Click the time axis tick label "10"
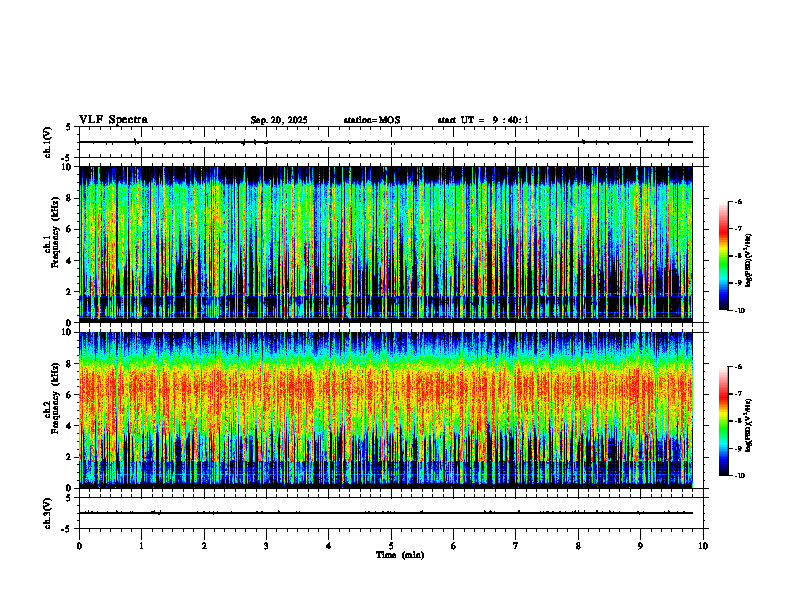792x612 pixels. pyautogui.click(x=703, y=546)
